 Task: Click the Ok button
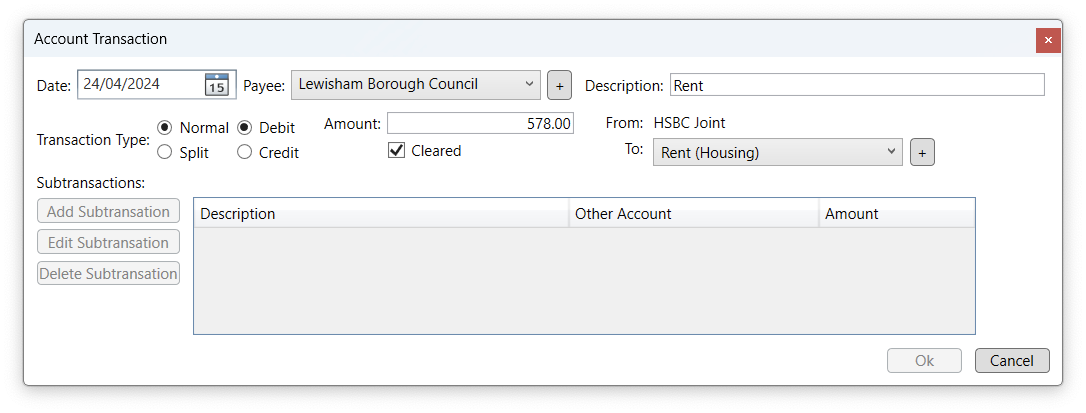point(925,360)
